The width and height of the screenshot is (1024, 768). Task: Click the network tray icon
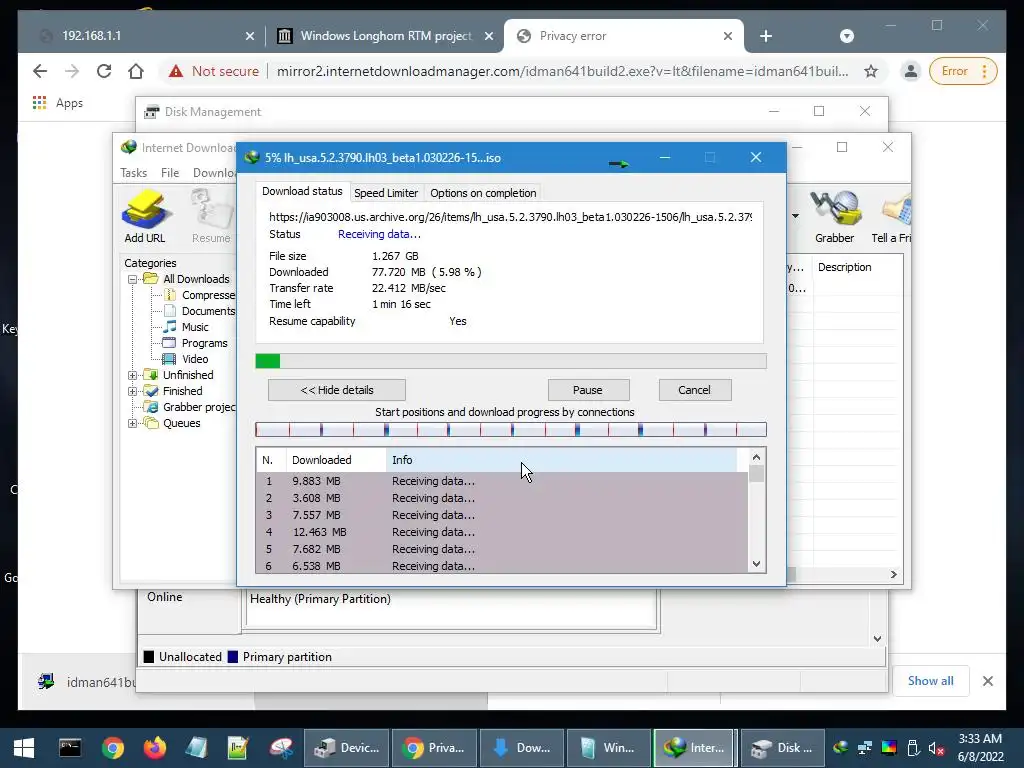tap(865, 748)
